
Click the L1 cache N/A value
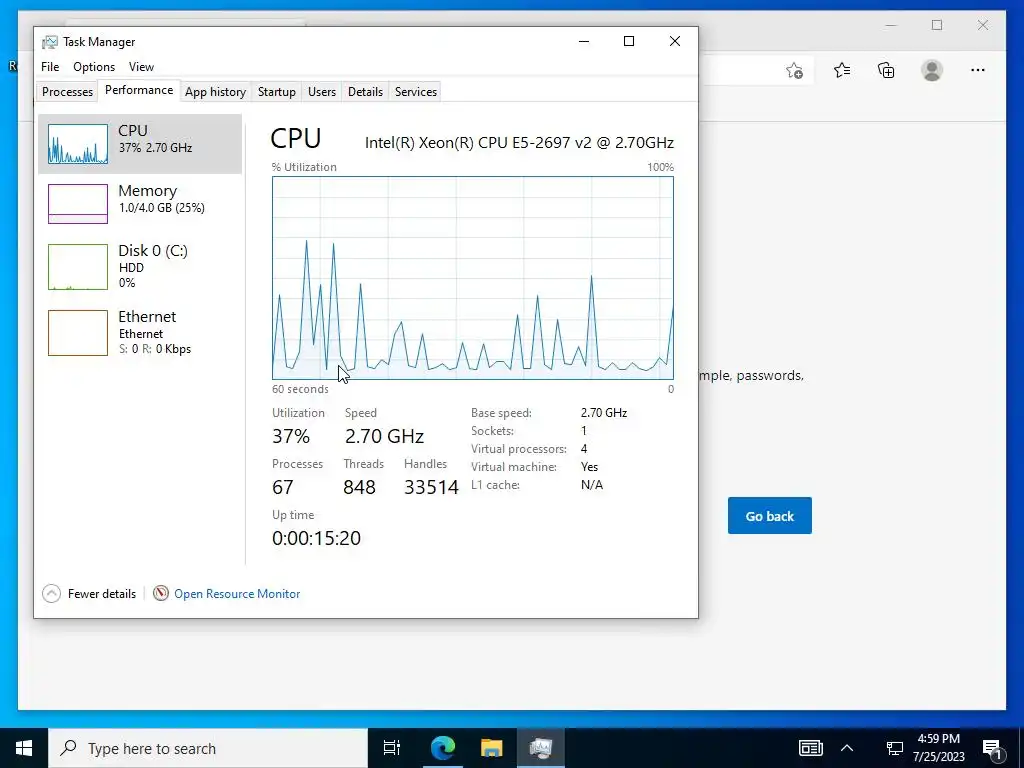point(592,485)
